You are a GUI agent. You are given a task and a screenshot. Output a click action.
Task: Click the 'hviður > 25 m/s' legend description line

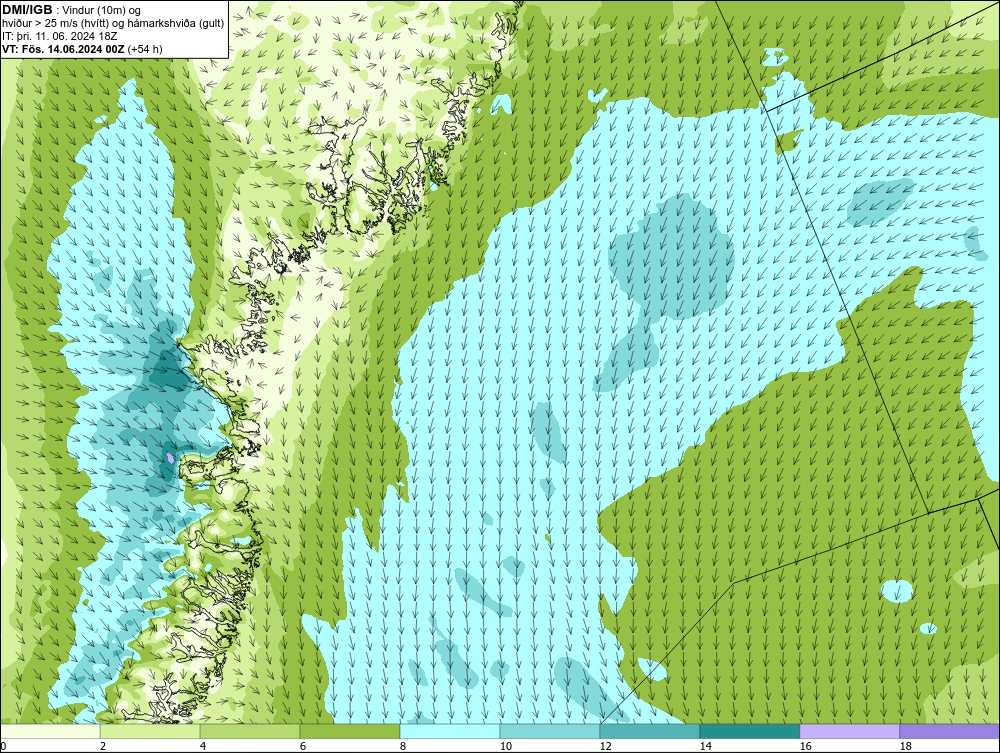click(113, 23)
